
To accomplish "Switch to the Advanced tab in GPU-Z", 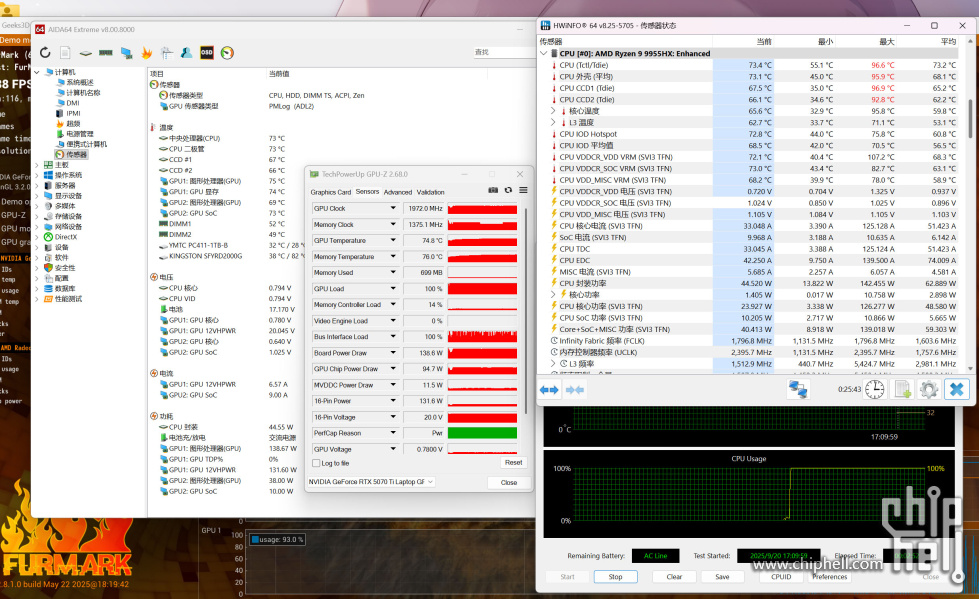I will click(398, 192).
